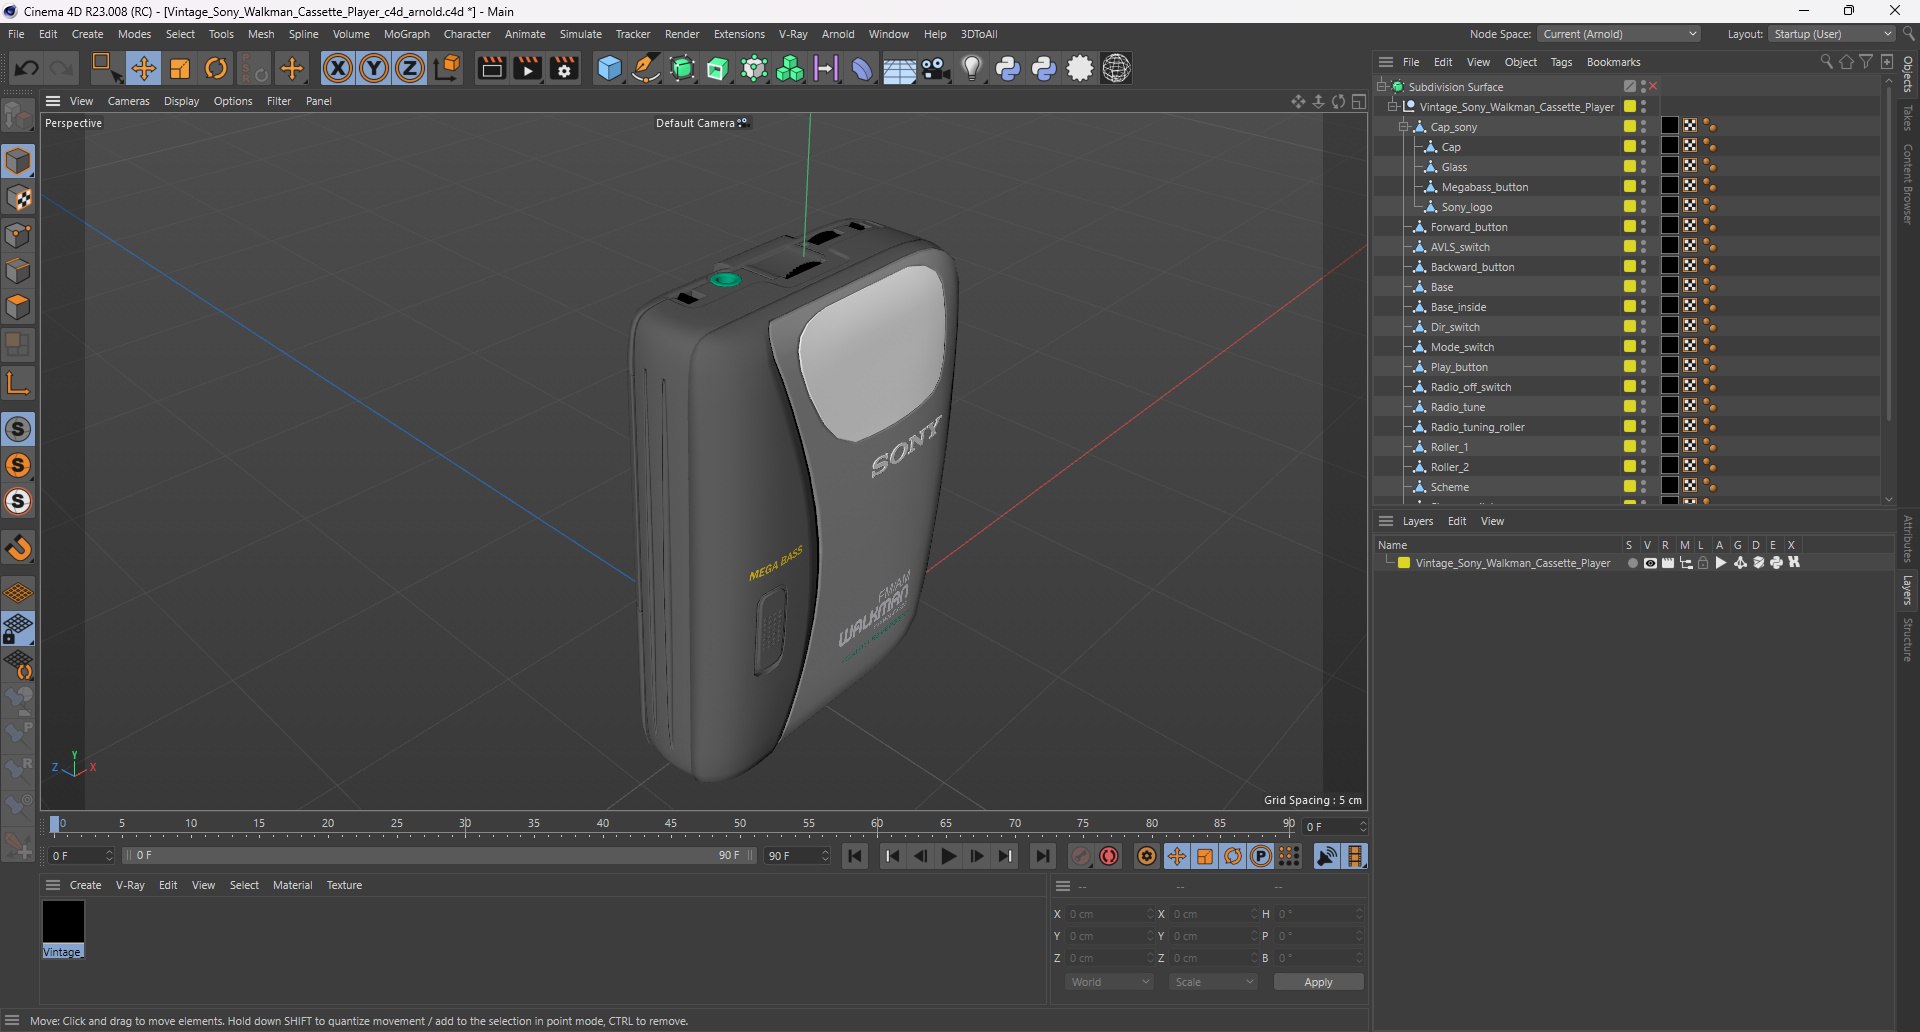Viewport: 1920px width, 1032px height.
Task: Toggle Autokeying in the timeline controls
Action: [x=1109, y=856]
